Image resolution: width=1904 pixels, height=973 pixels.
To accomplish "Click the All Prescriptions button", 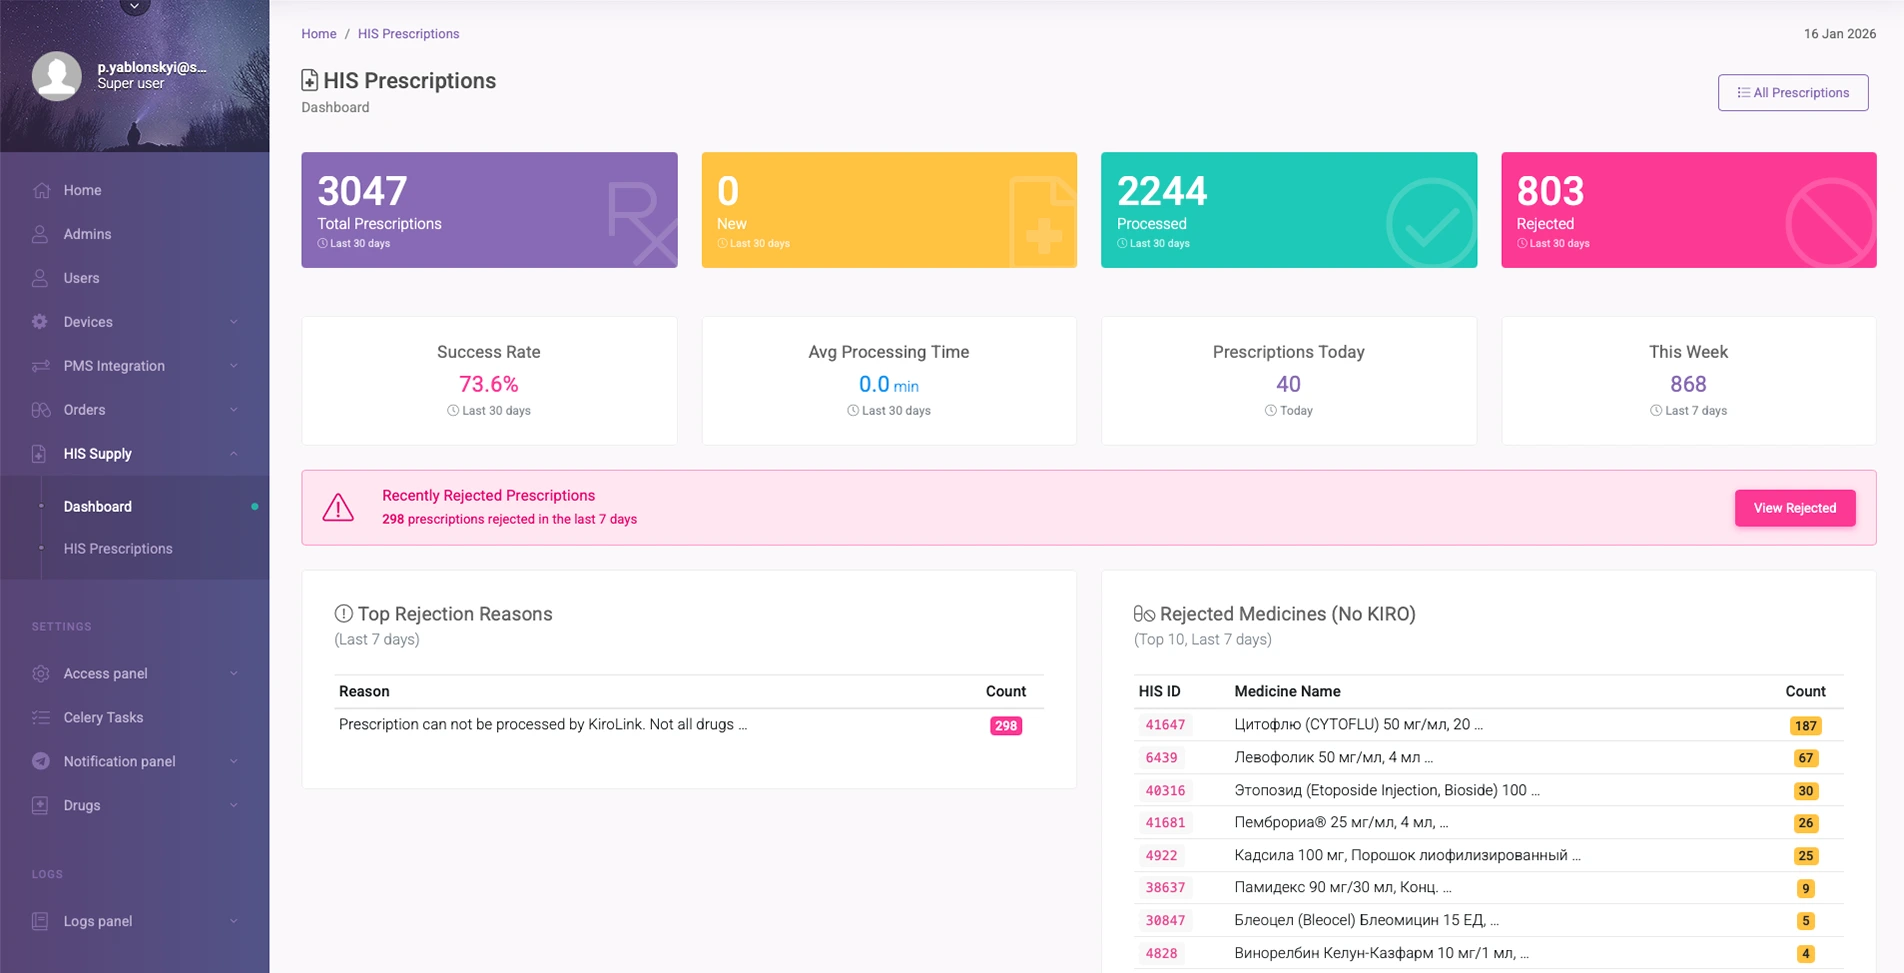I will point(1793,93).
